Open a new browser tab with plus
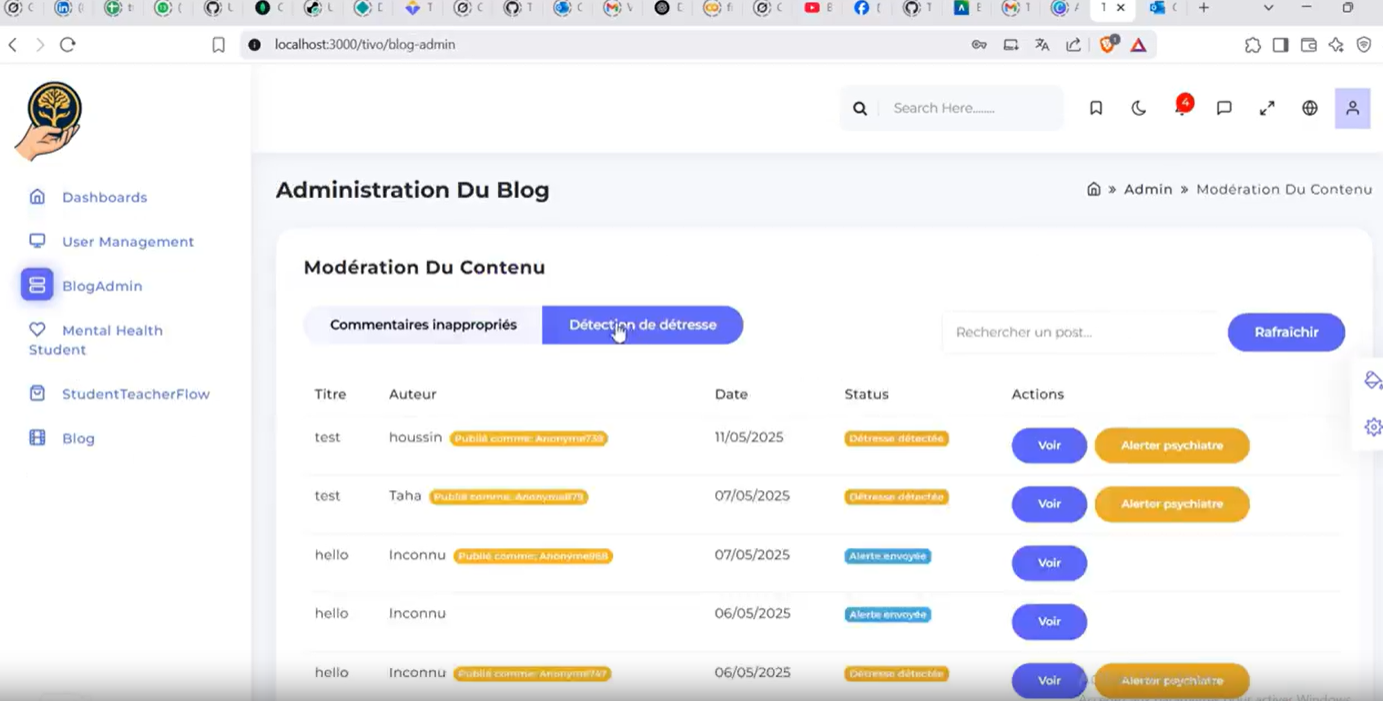This screenshot has width=1383, height=701. tap(1204, 8)
